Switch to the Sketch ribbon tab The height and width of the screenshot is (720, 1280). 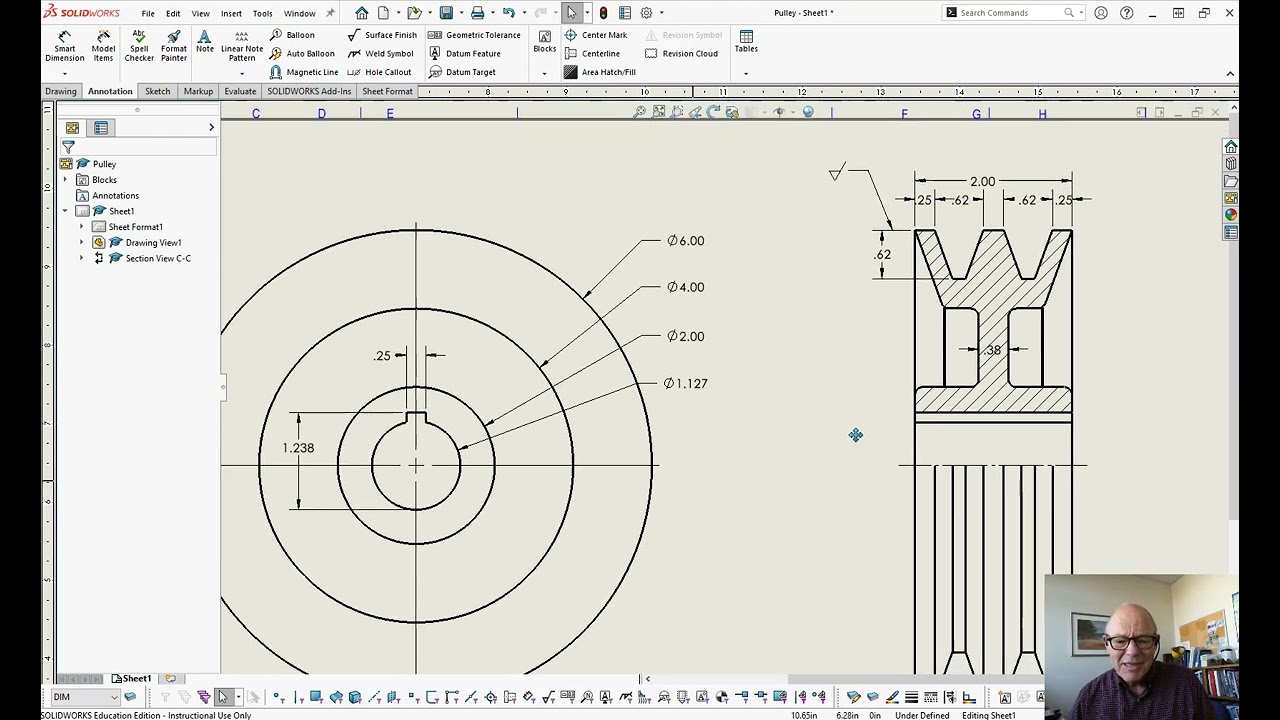[157, 91]
